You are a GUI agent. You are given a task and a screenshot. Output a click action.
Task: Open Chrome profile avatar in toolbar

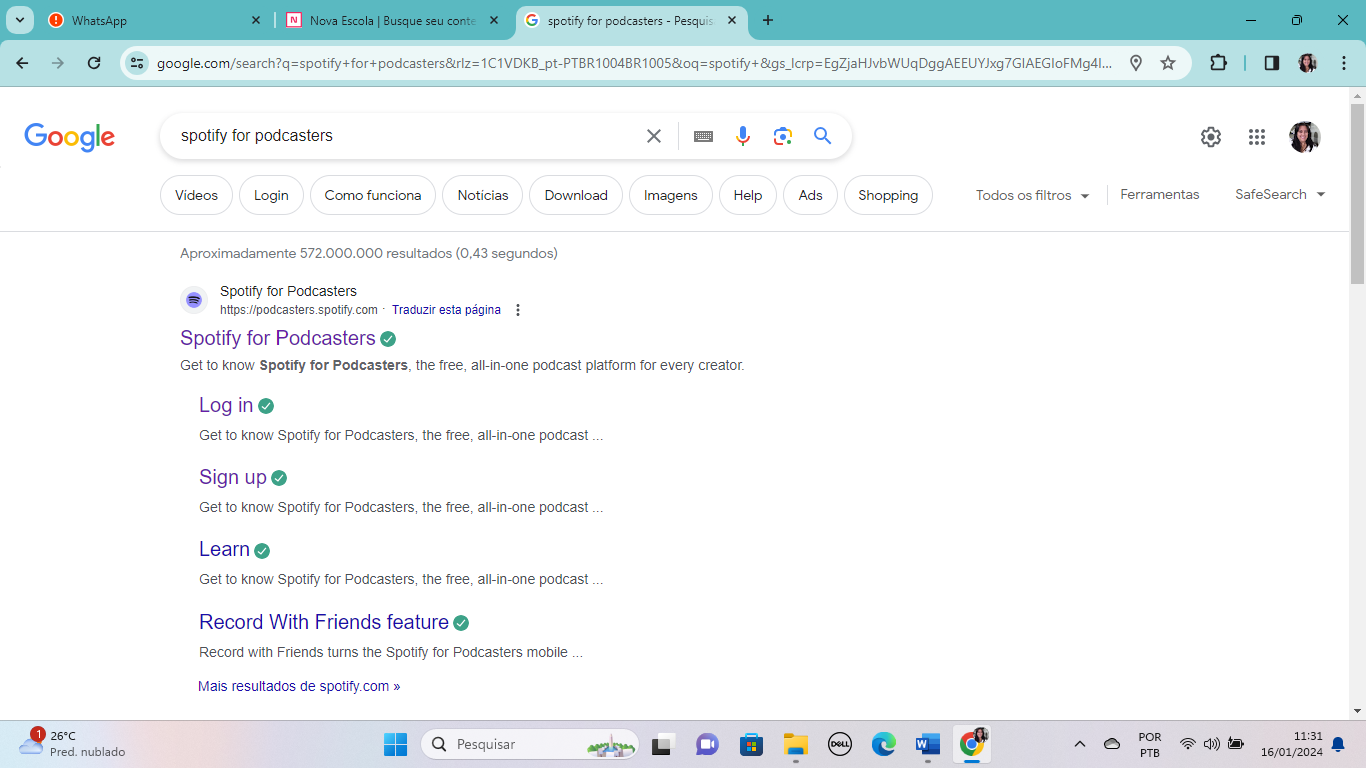point(1307,63)
